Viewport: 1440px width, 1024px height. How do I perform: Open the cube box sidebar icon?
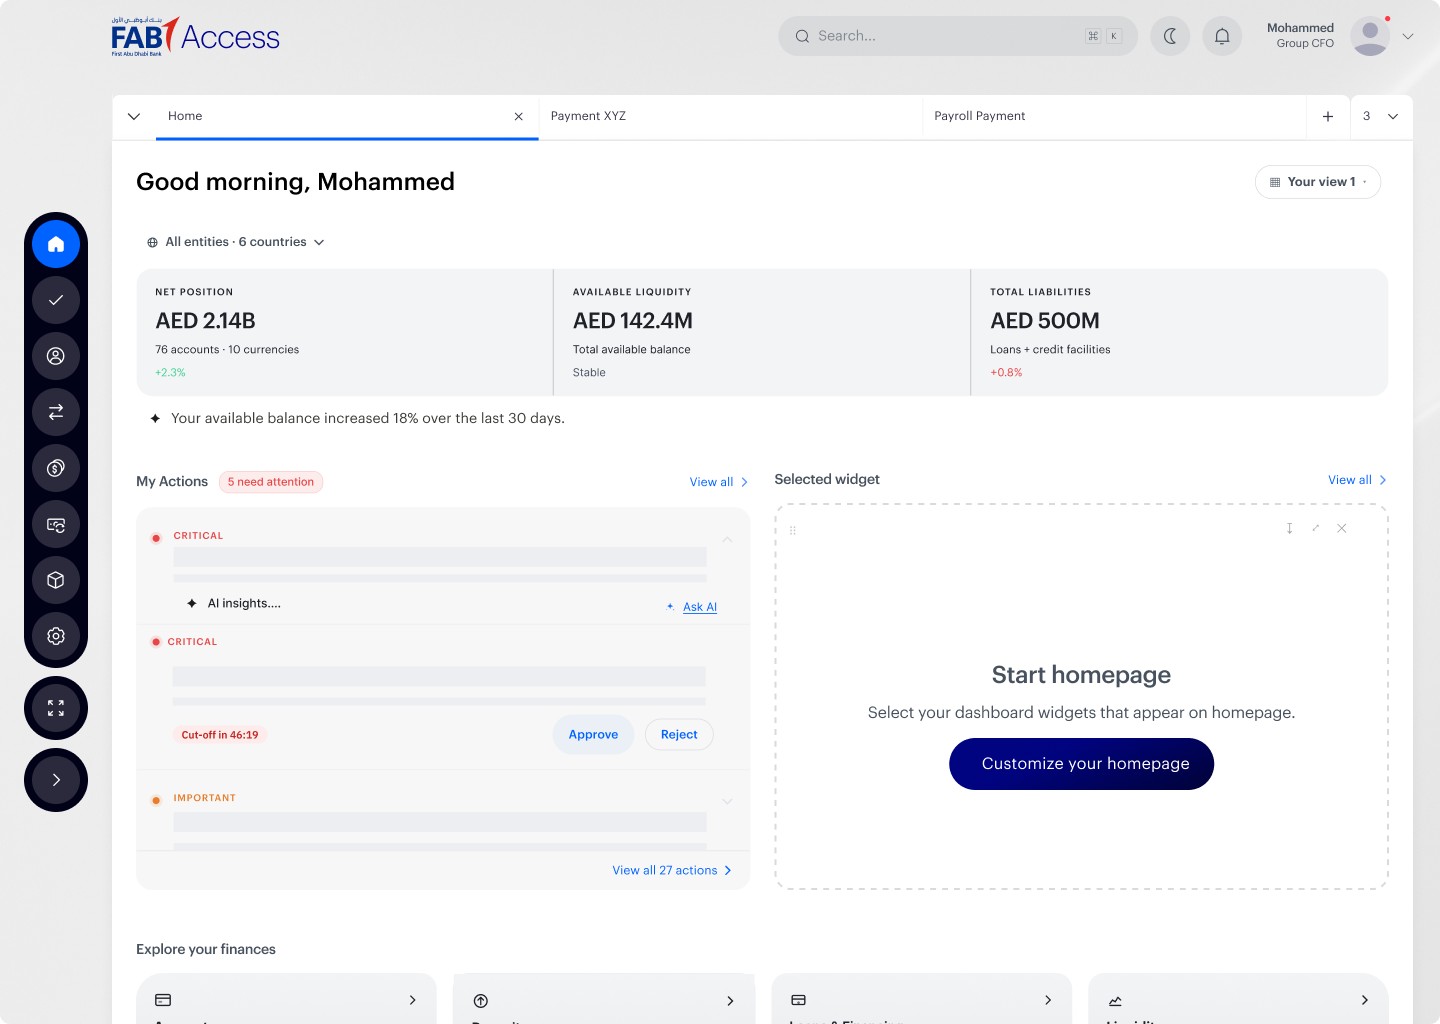56,580
